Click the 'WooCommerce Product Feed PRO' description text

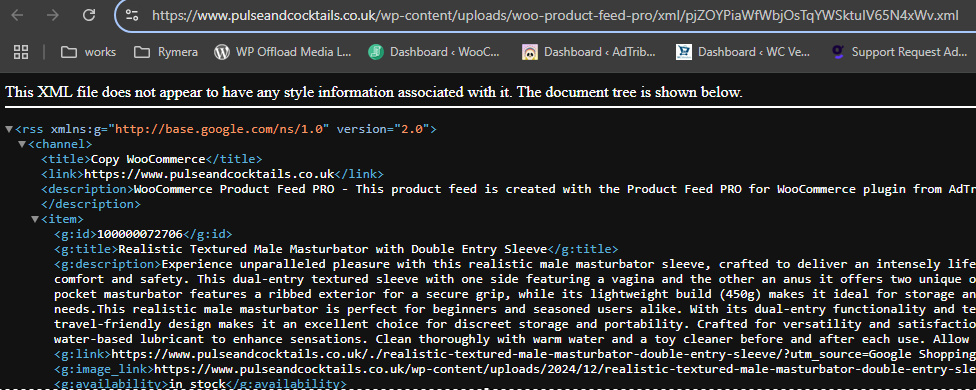[555, 189]
